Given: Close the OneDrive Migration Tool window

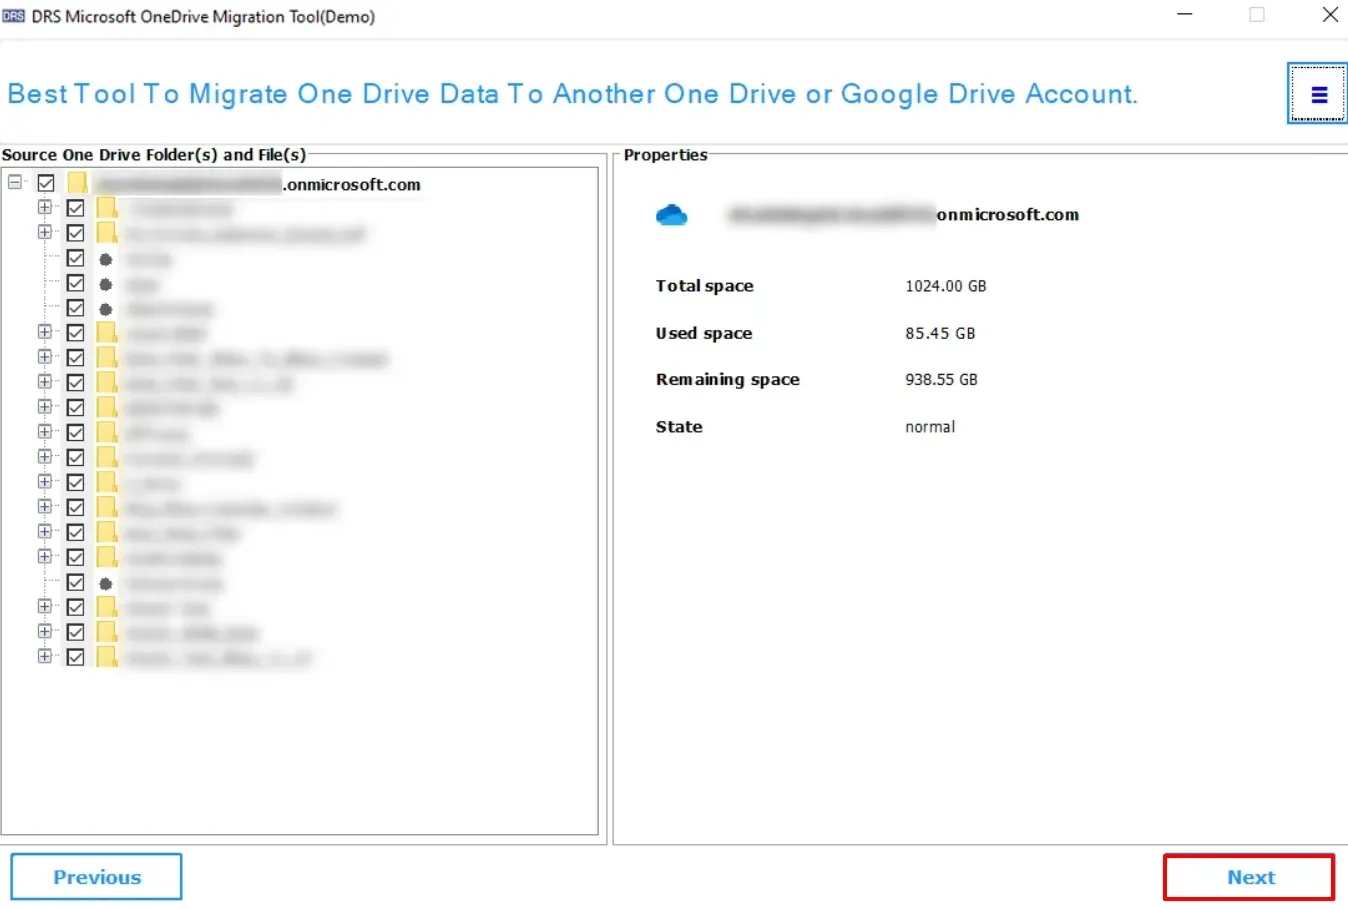Looking at the screenshot, I should (x=1330, y=15).
